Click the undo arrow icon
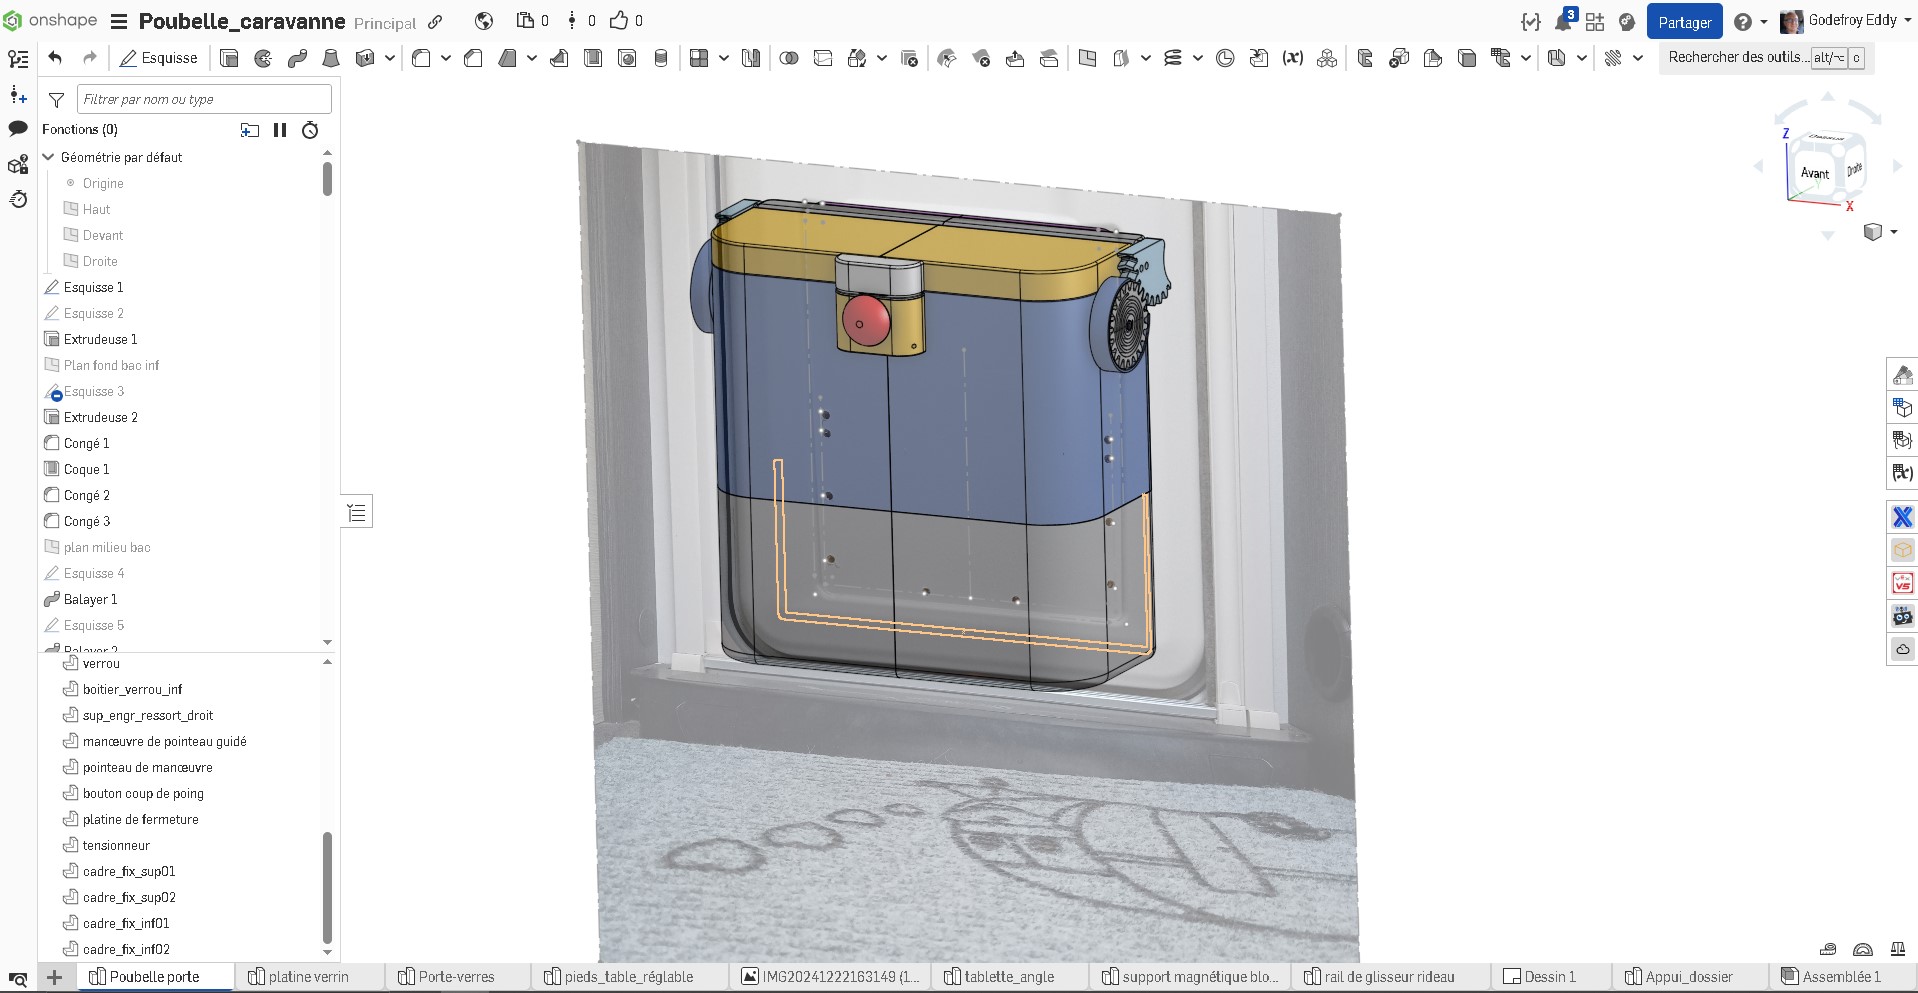The width and height of the screenshot is (1918, 993). pos(55,58)
